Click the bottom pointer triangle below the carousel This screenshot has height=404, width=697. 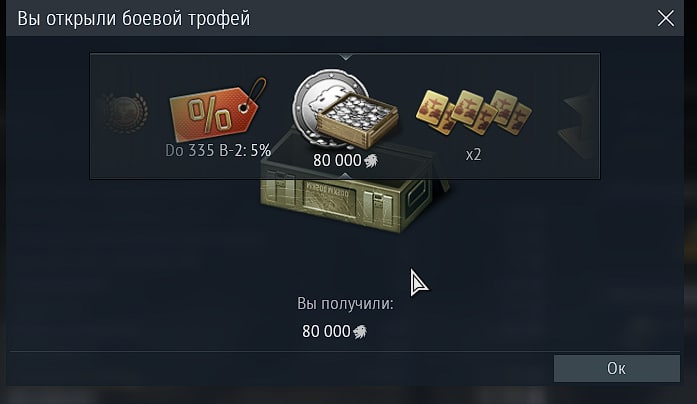(346, 176)
